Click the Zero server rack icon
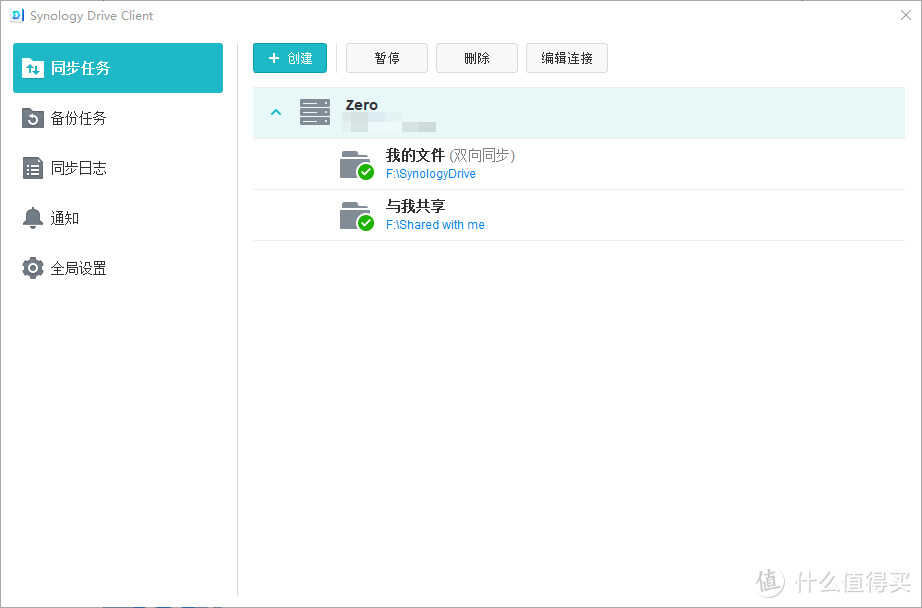Viewport: 922px width, 608px height. pos(315,112)
